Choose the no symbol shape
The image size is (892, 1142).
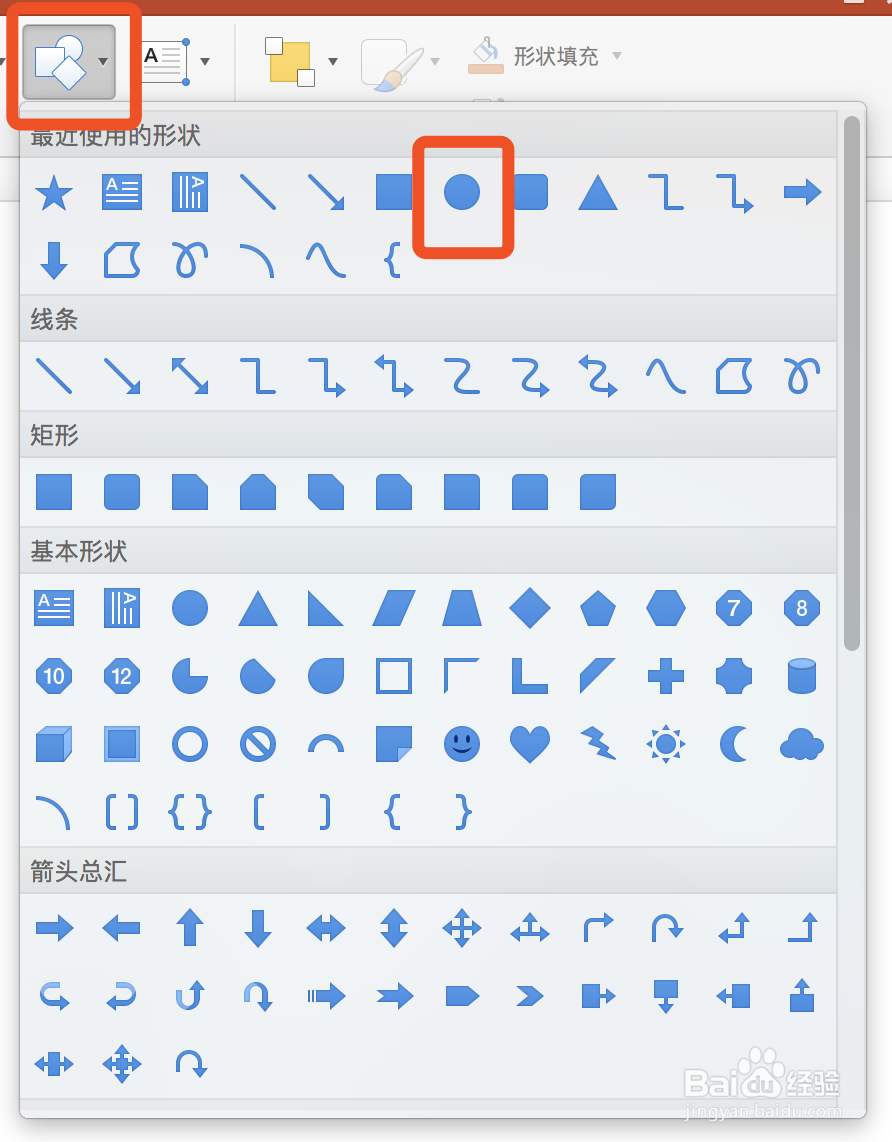click(258, 744)
